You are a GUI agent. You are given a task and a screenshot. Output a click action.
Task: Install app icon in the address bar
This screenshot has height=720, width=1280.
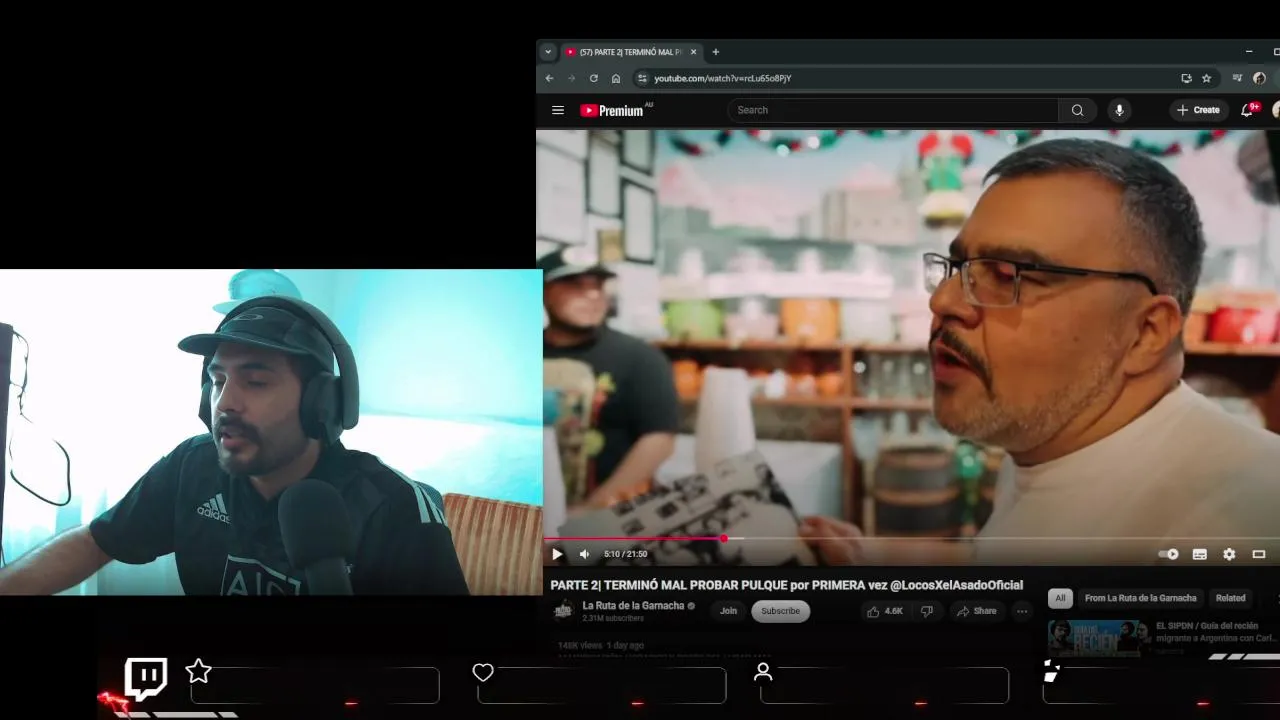click(x=1186, y=78)
